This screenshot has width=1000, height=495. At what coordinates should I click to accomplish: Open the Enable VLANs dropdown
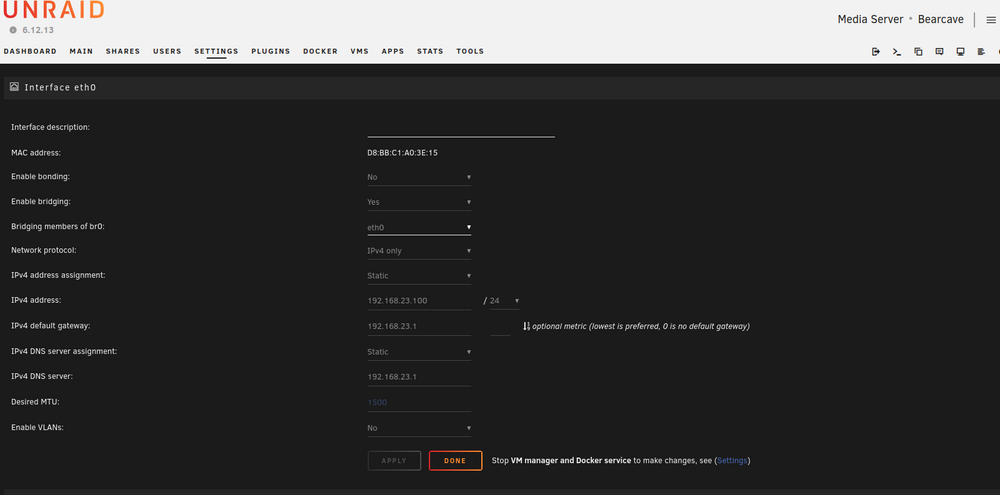click(419, 428)
